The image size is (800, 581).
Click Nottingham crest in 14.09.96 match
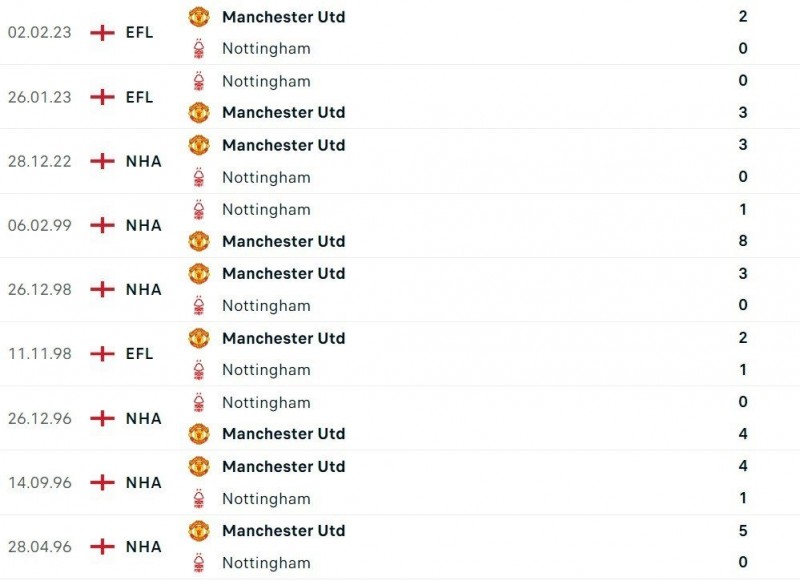199,498
